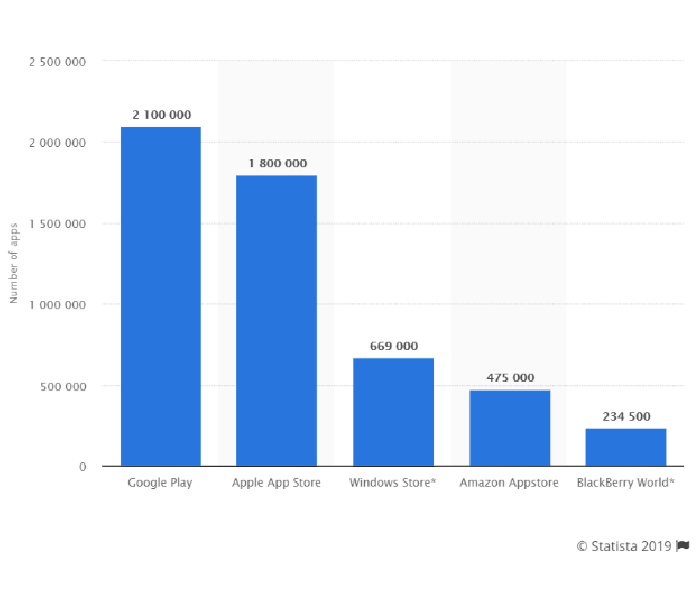Click the Apple App Store axis label
The height and width of the screenshot is (598, 700).
click(x=276, y=483)
